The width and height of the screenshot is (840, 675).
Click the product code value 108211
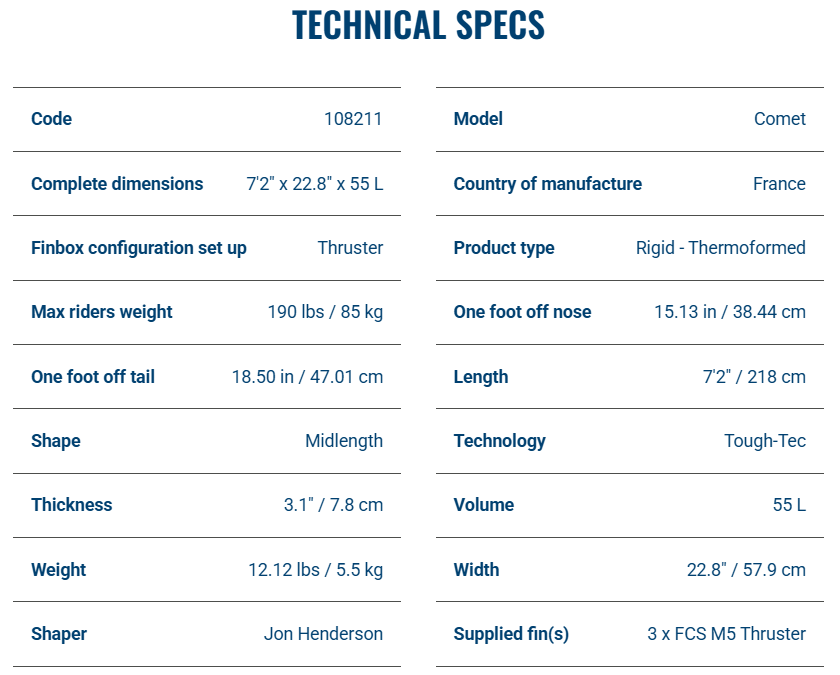[353, 119]
